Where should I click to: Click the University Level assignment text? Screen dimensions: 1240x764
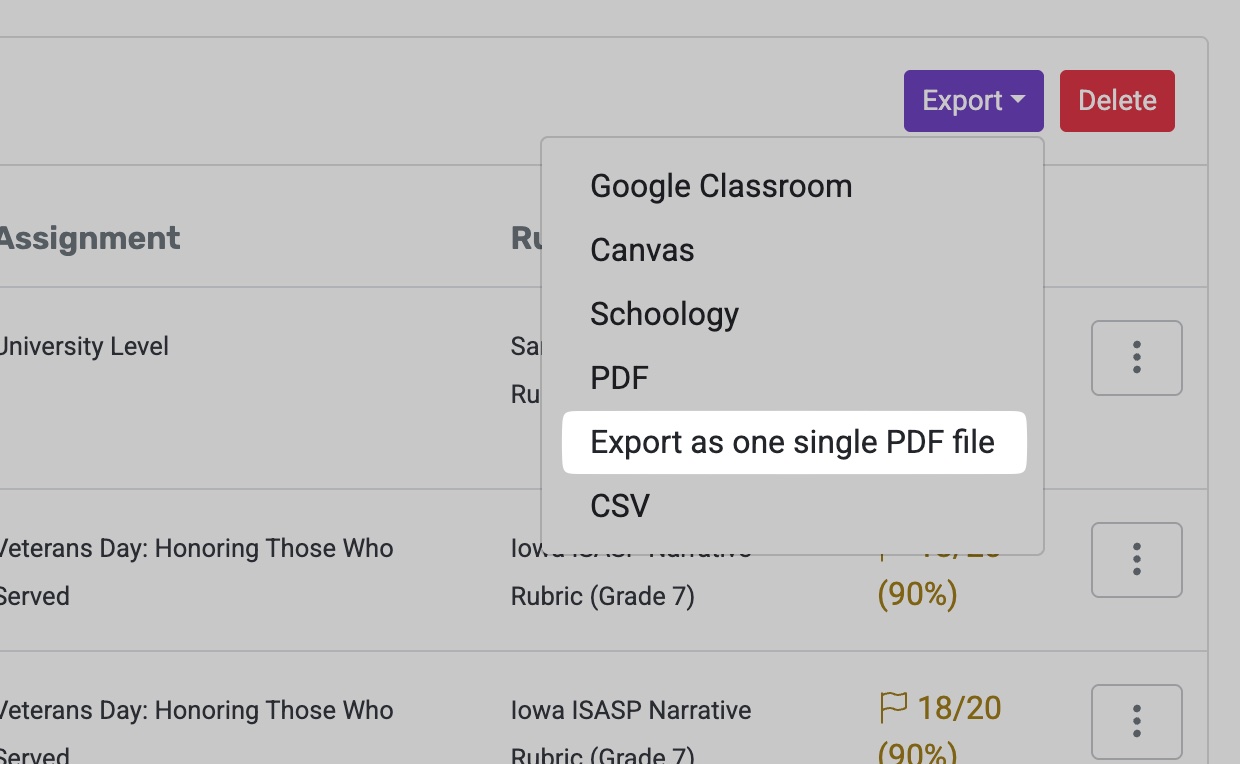tap(83, 347)
